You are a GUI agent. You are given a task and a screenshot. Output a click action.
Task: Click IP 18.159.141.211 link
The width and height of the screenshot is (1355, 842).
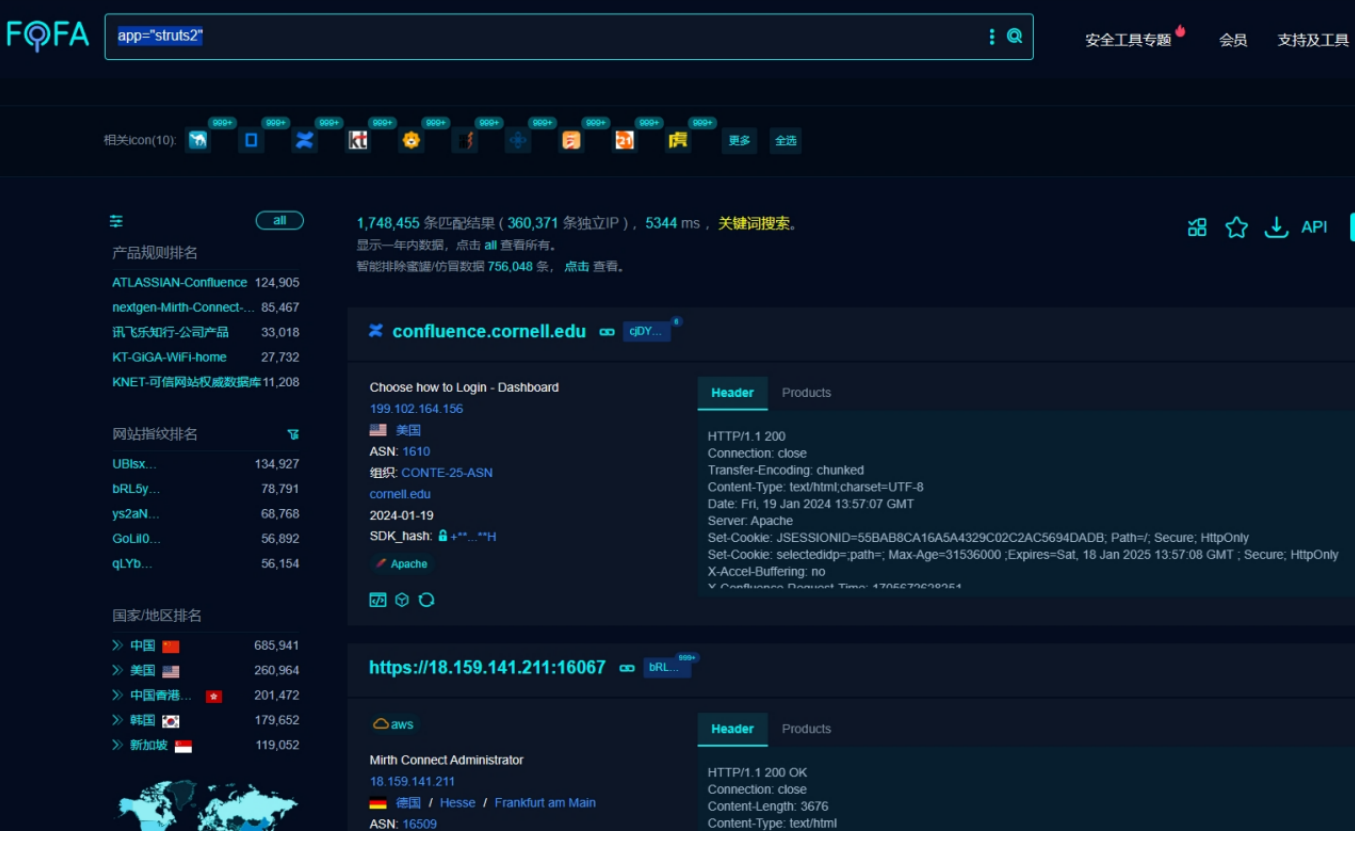[x=412, y=782]
